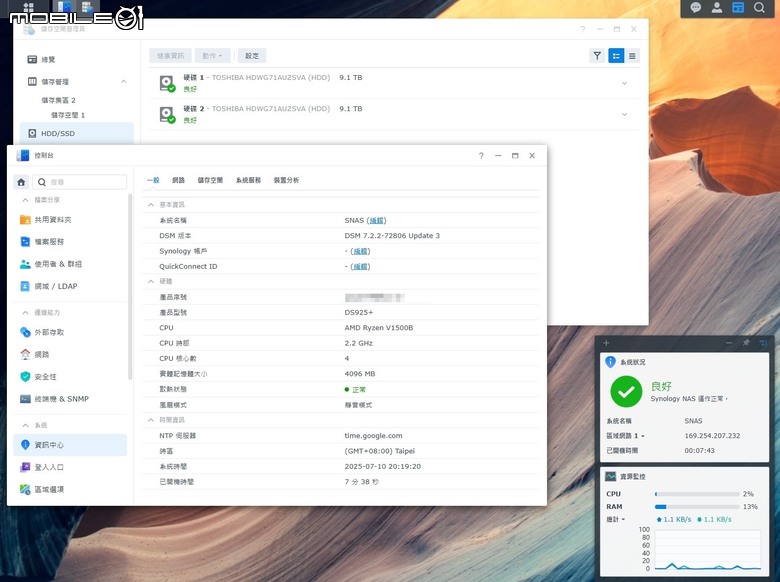Image resolution: width=780 pixels, height=582 pixels.
Task: Click the drive 1 disk icon
Action: (167, 83)
